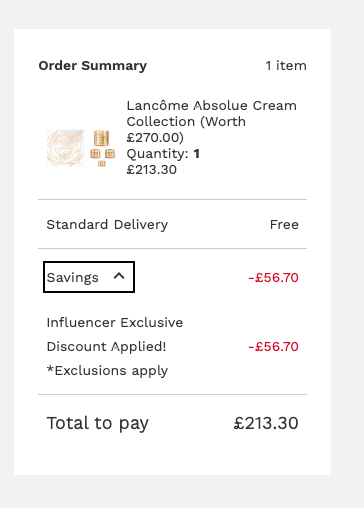Click the -£56.70 amount beside Discount Applied

tap(273, 346)
